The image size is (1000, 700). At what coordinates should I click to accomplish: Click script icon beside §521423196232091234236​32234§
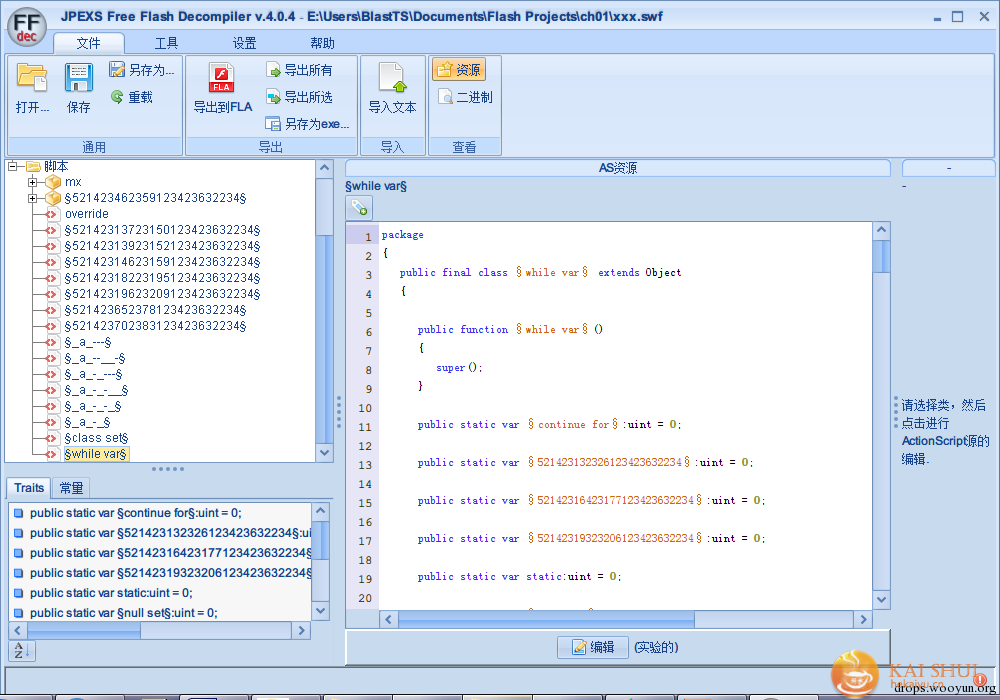pyautogui.click(x=51, y=294)
